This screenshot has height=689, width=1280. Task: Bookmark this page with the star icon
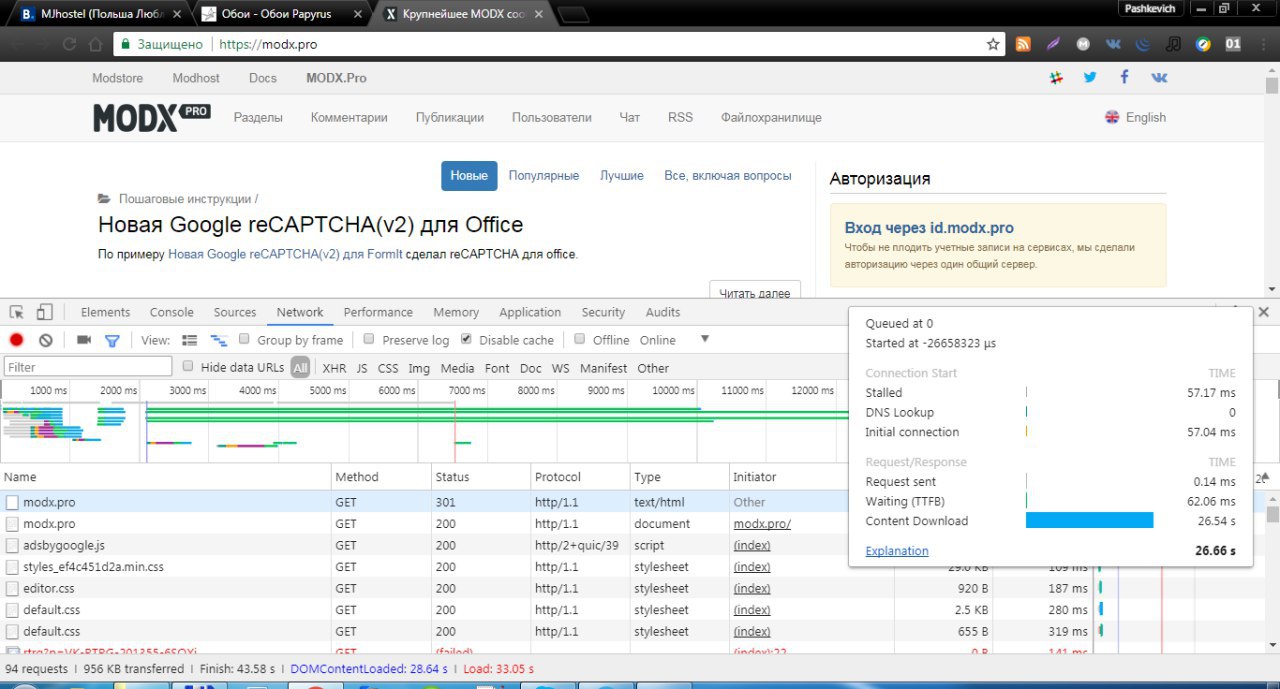click(993, 44)
